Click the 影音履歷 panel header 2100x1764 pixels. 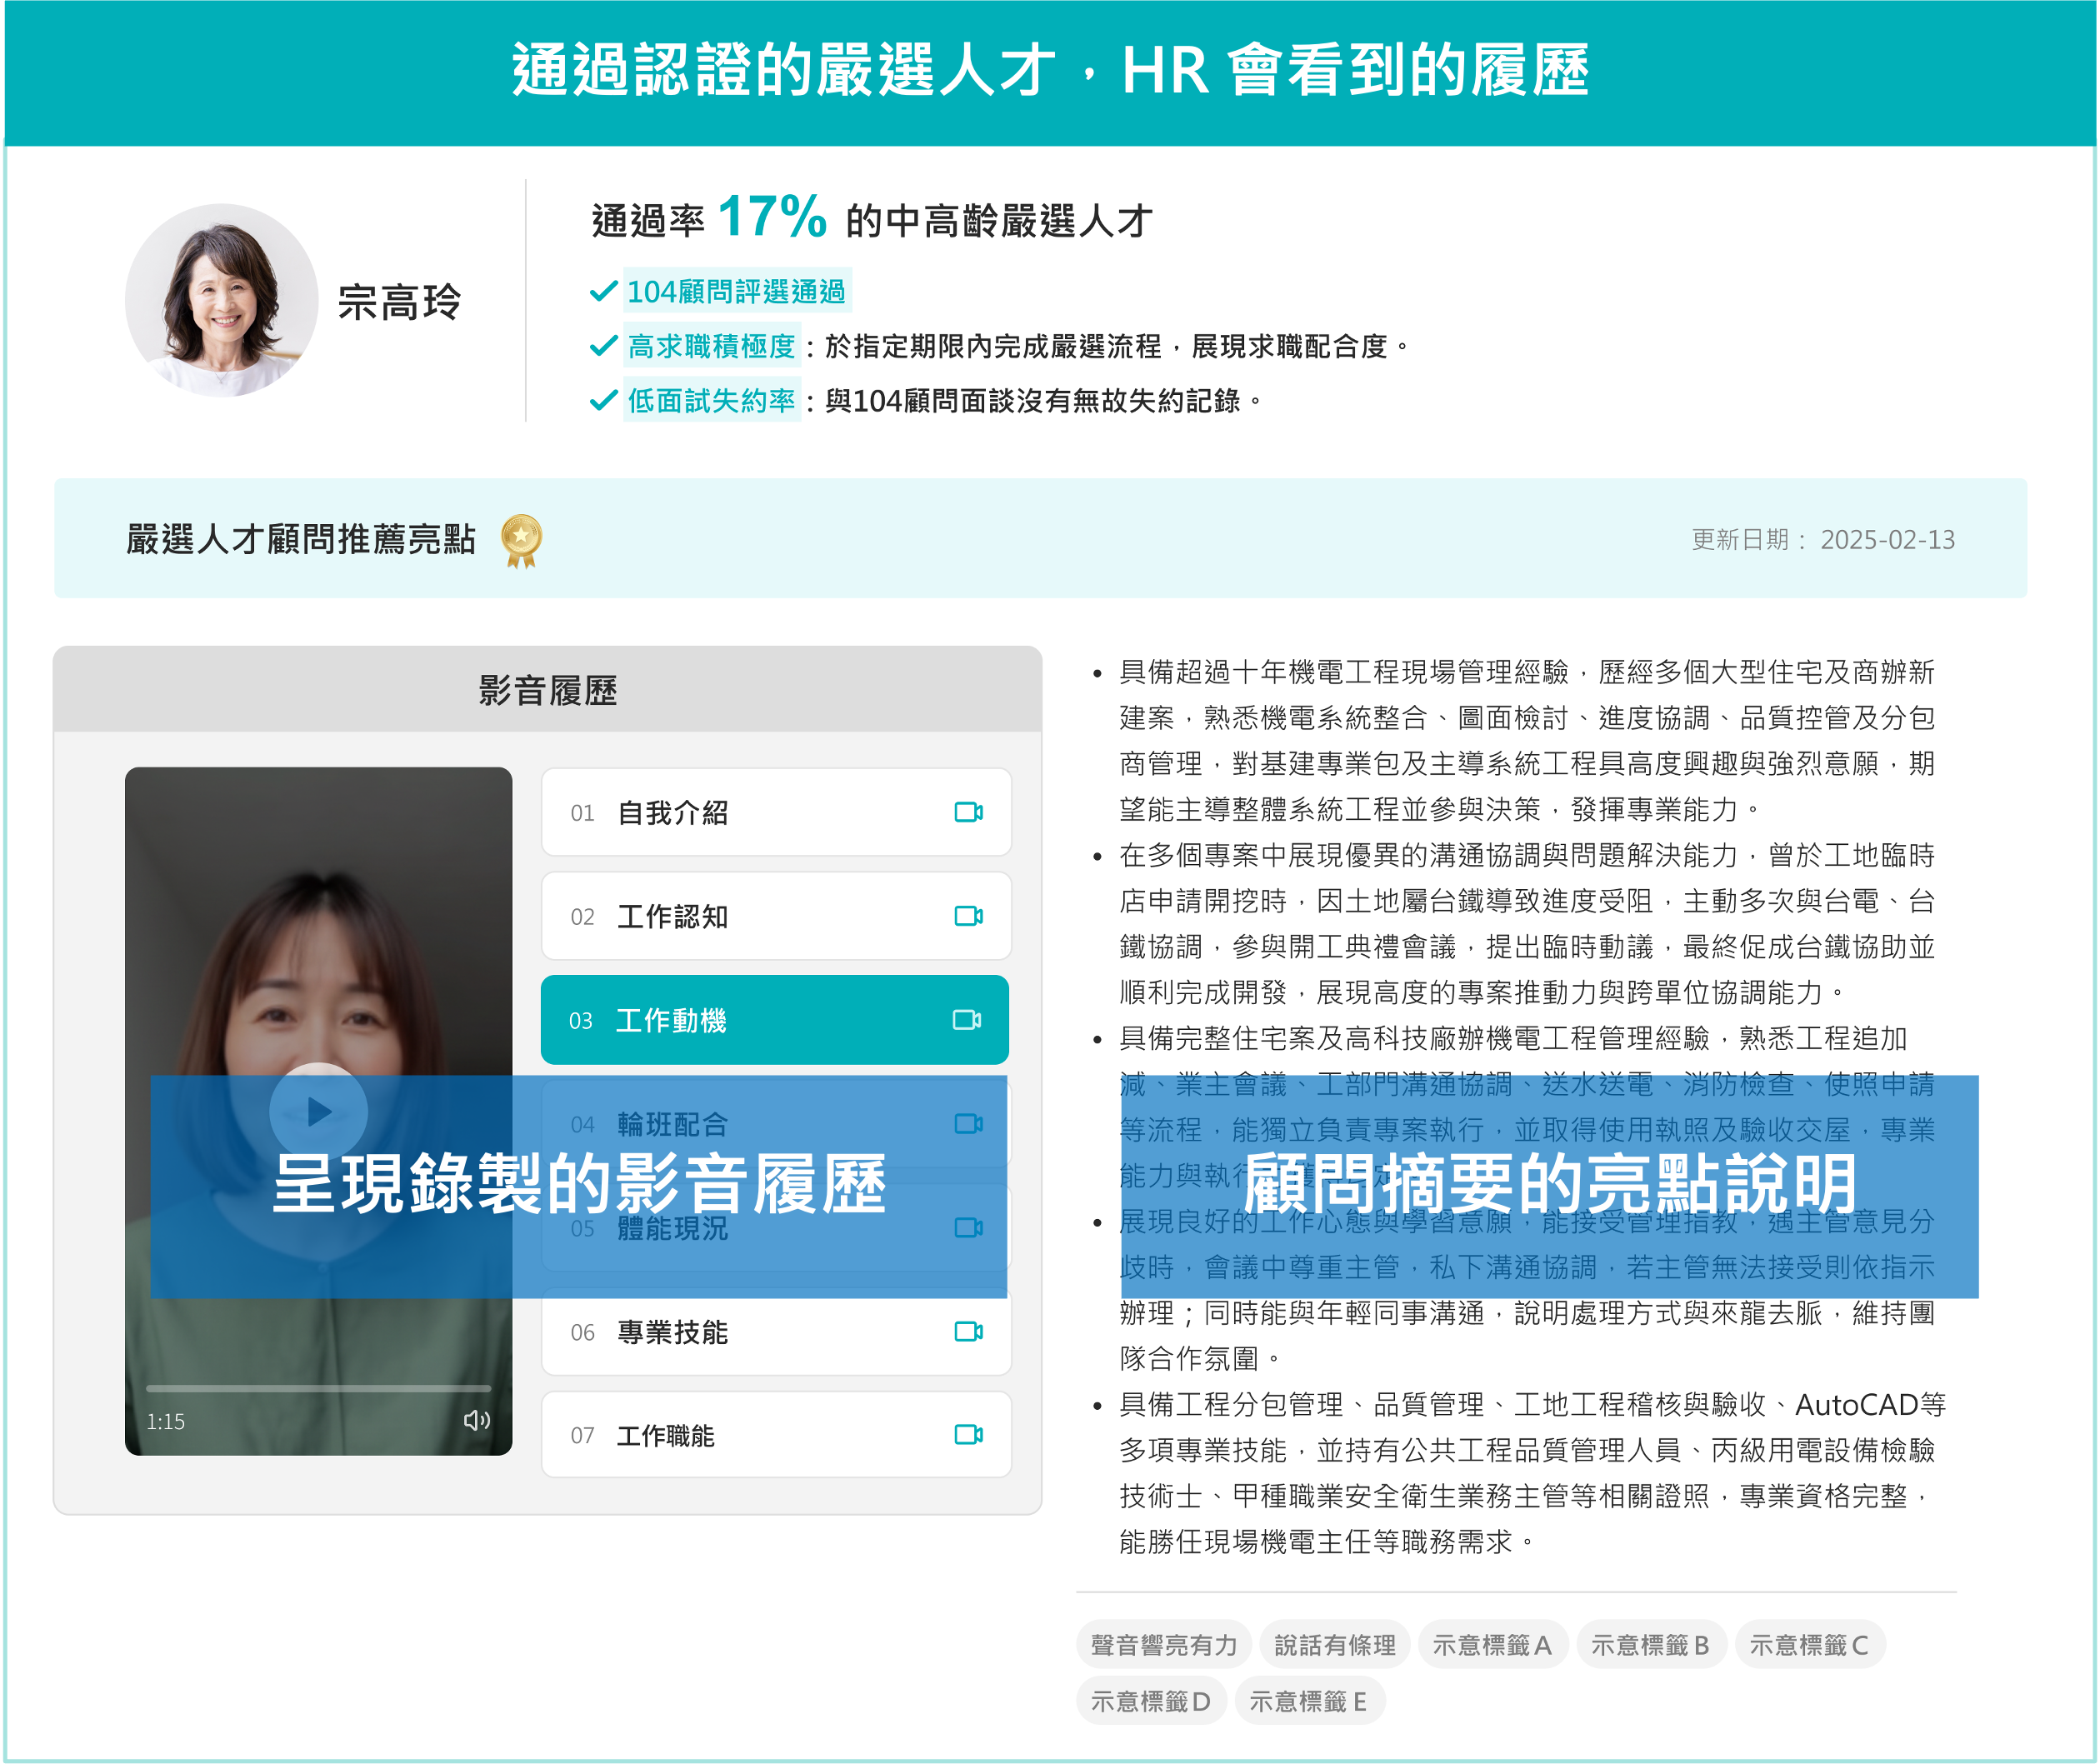pos(547,690)
